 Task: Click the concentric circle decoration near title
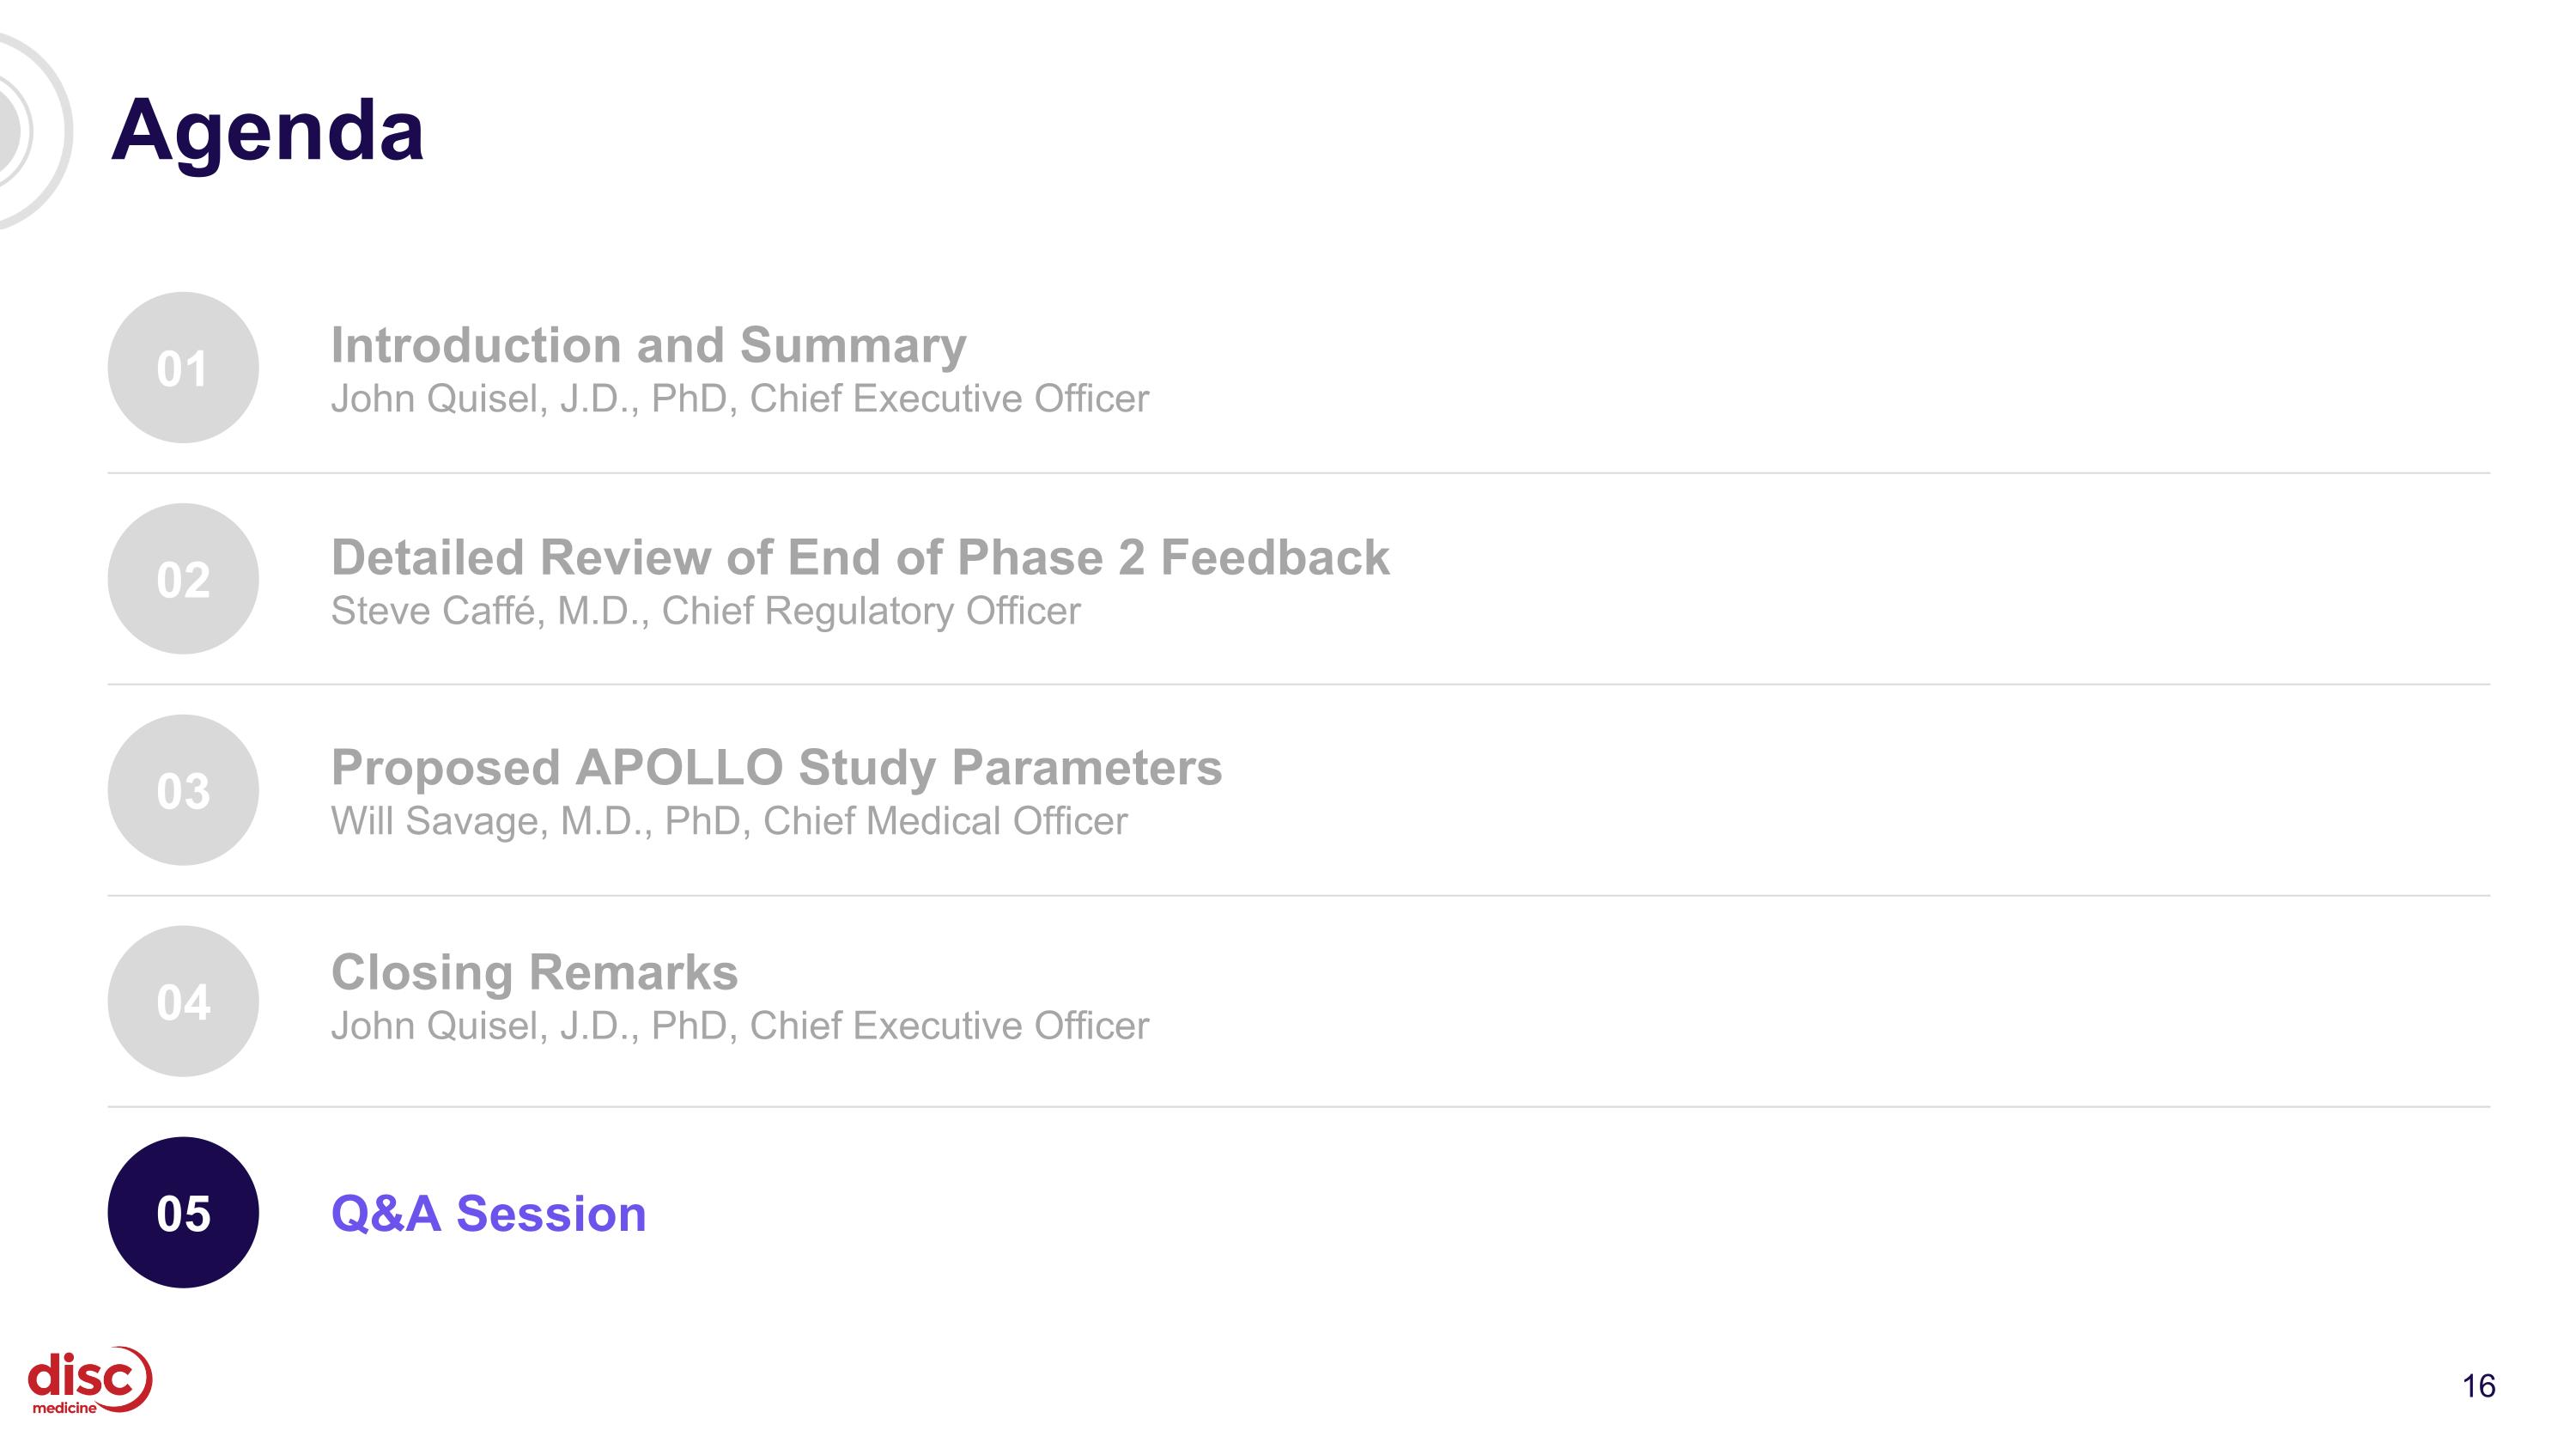pos(30,131)
